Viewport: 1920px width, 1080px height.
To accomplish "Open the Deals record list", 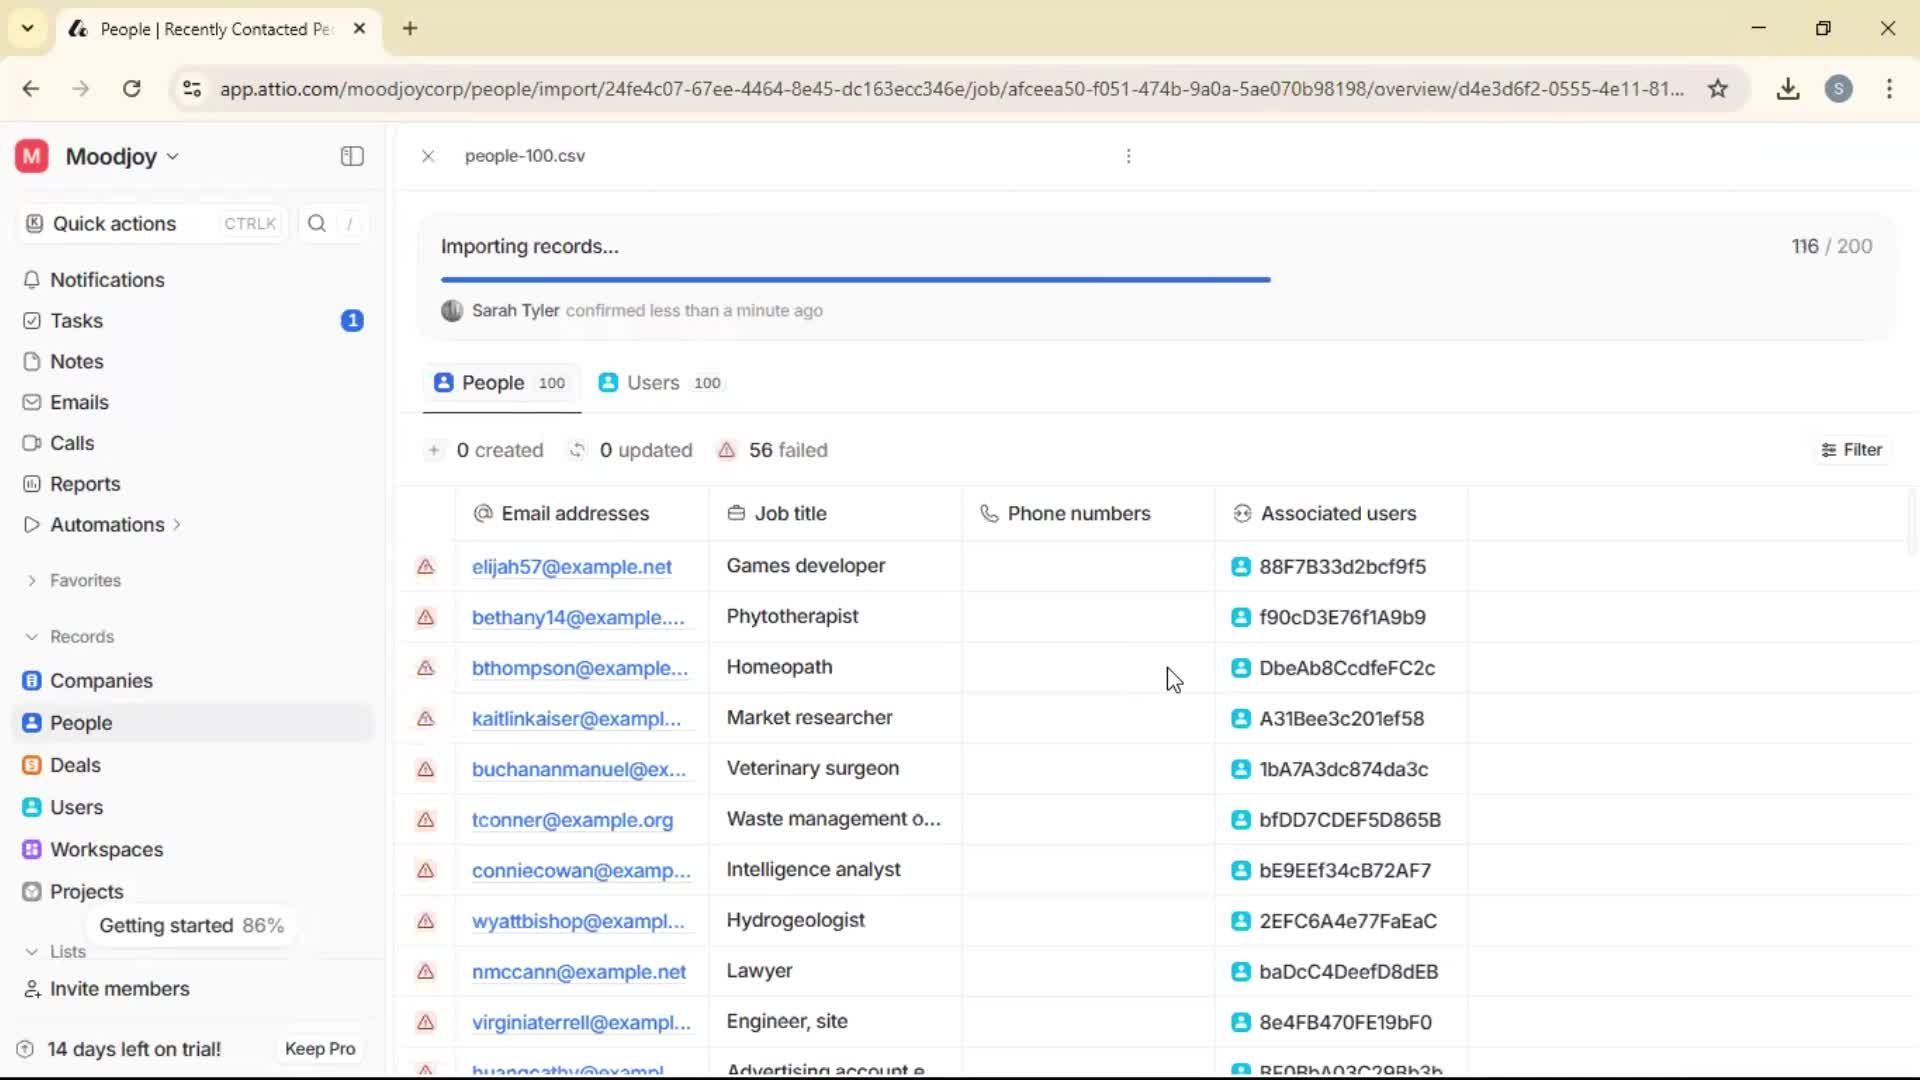I will (75, 765).
